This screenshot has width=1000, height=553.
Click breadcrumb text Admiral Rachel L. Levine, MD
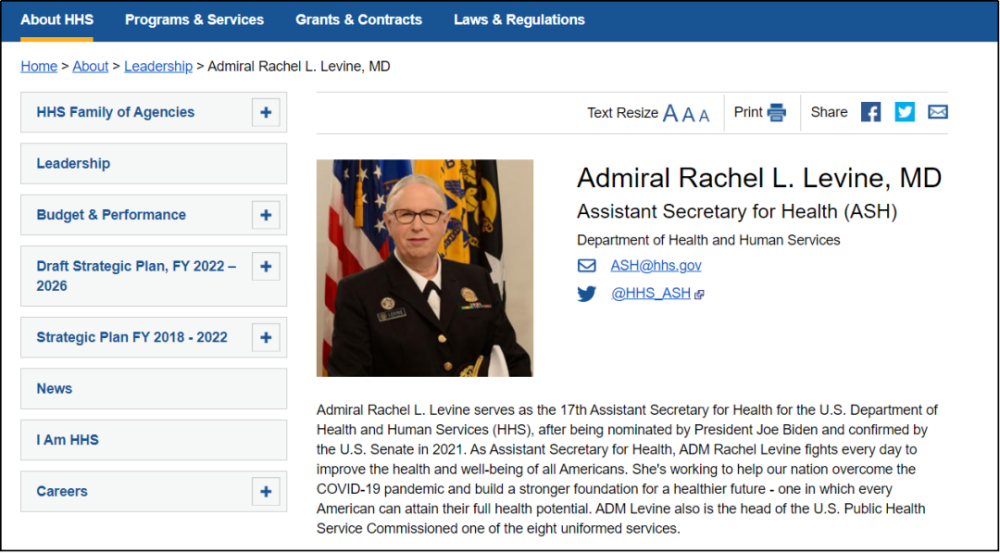click(299, 66)
